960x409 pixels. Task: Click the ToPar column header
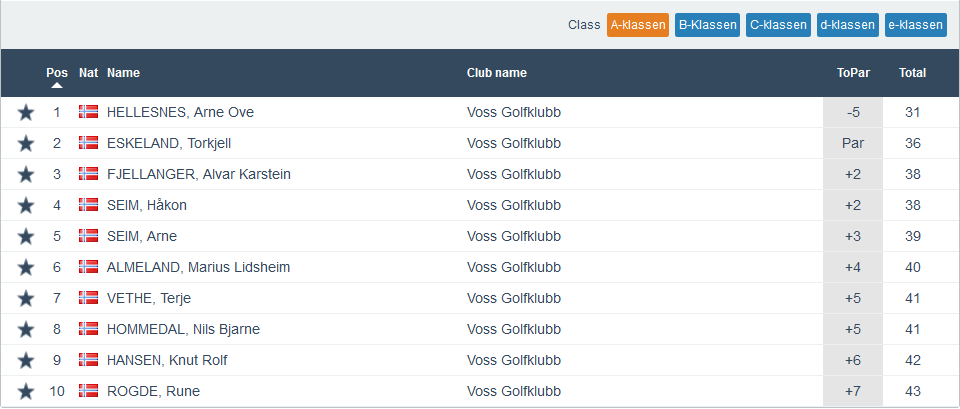tap(852, 73)
